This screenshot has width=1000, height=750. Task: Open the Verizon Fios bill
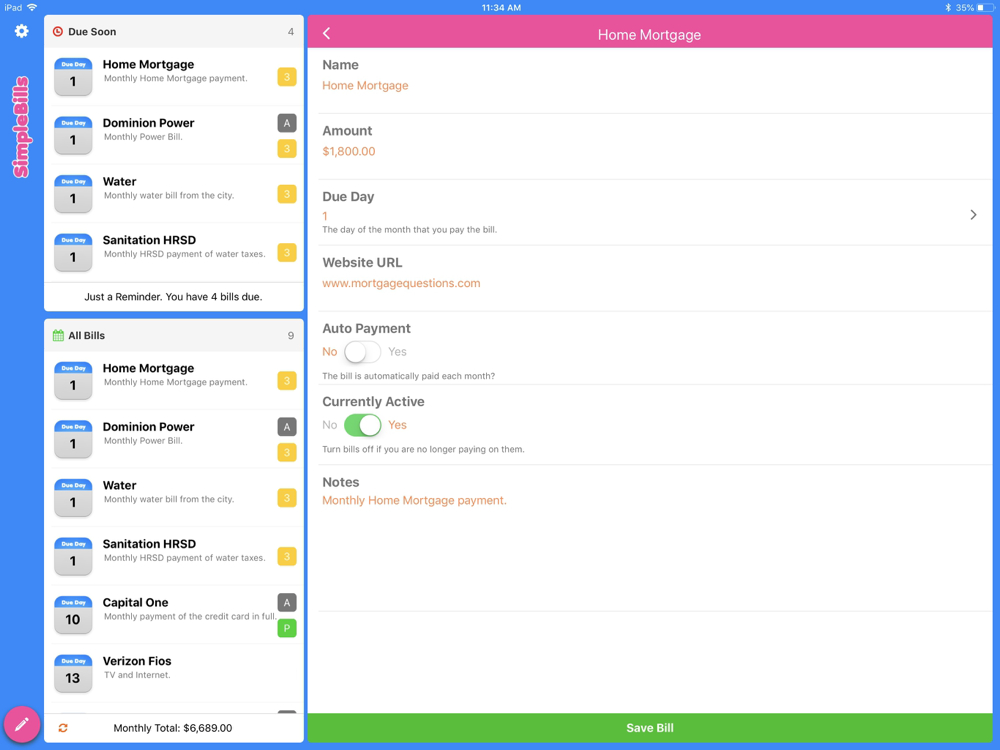(x=174, y=673)
